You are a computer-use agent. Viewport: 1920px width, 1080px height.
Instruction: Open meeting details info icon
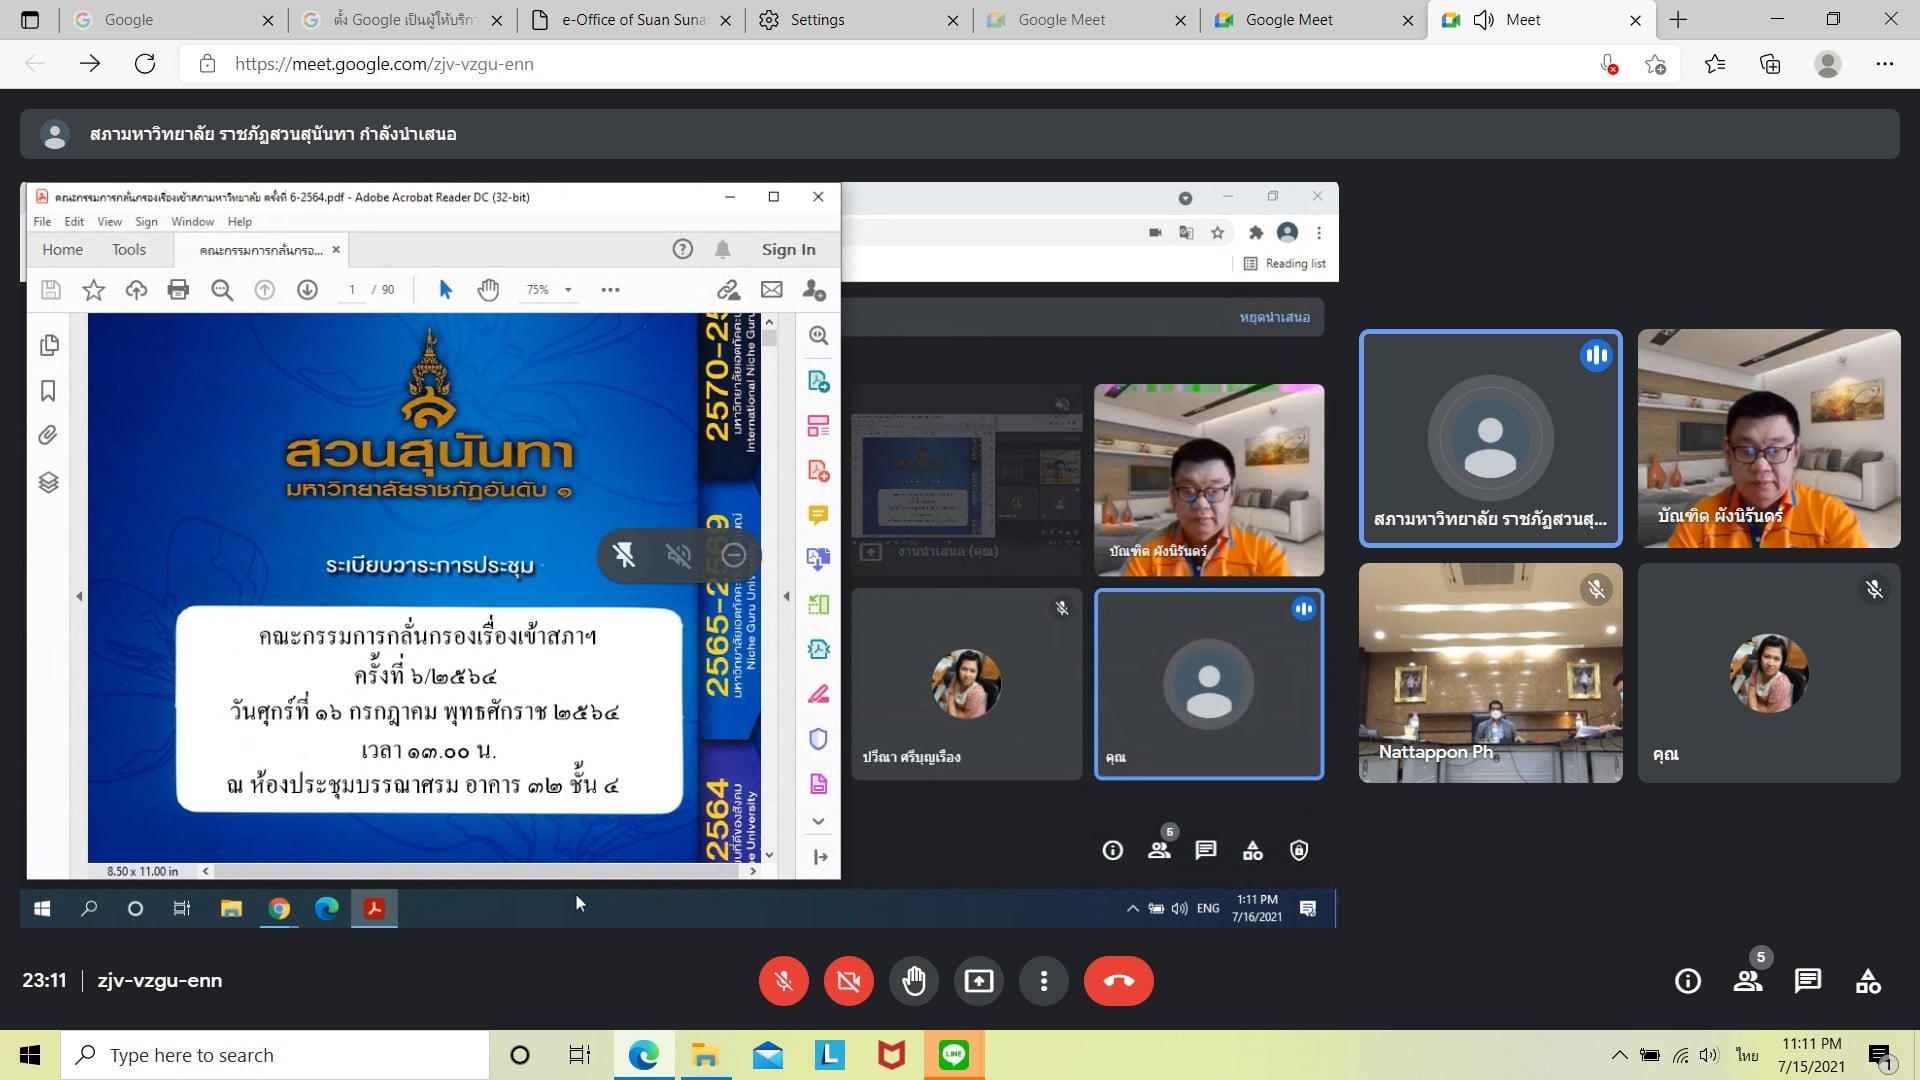pyautogui.click(x=1687, y=981)
